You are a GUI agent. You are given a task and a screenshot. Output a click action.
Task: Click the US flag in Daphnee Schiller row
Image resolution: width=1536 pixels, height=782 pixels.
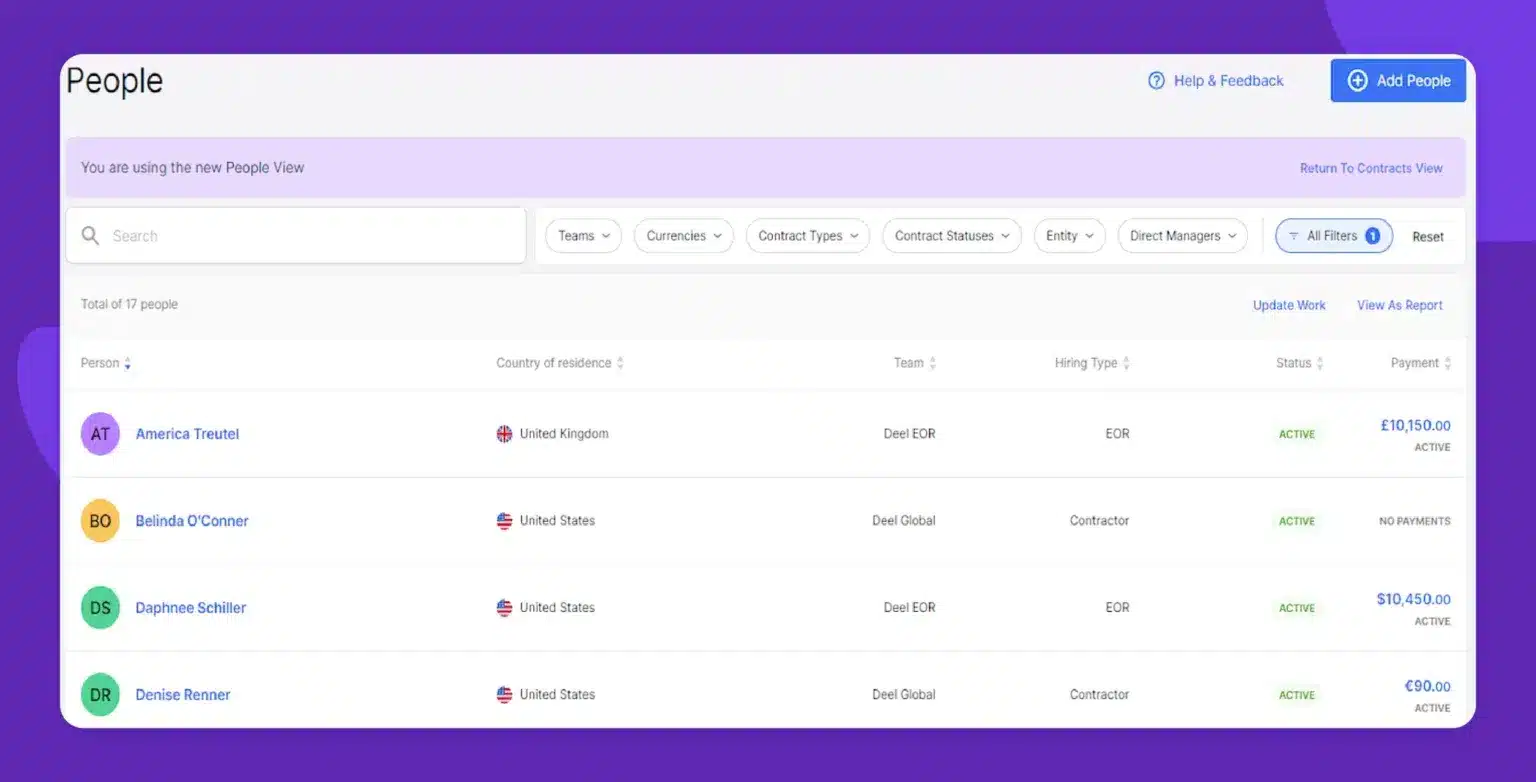point(504,608)
